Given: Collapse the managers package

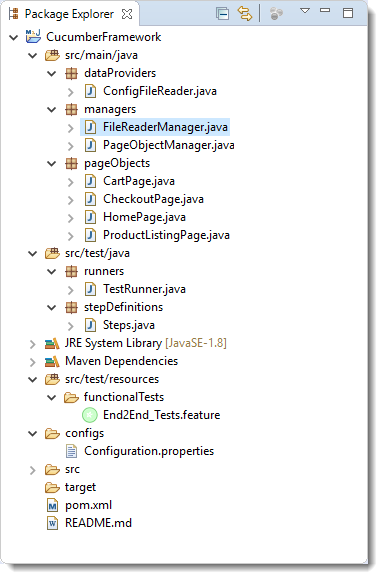Looking at the screenshot, I should pos(52,110).
